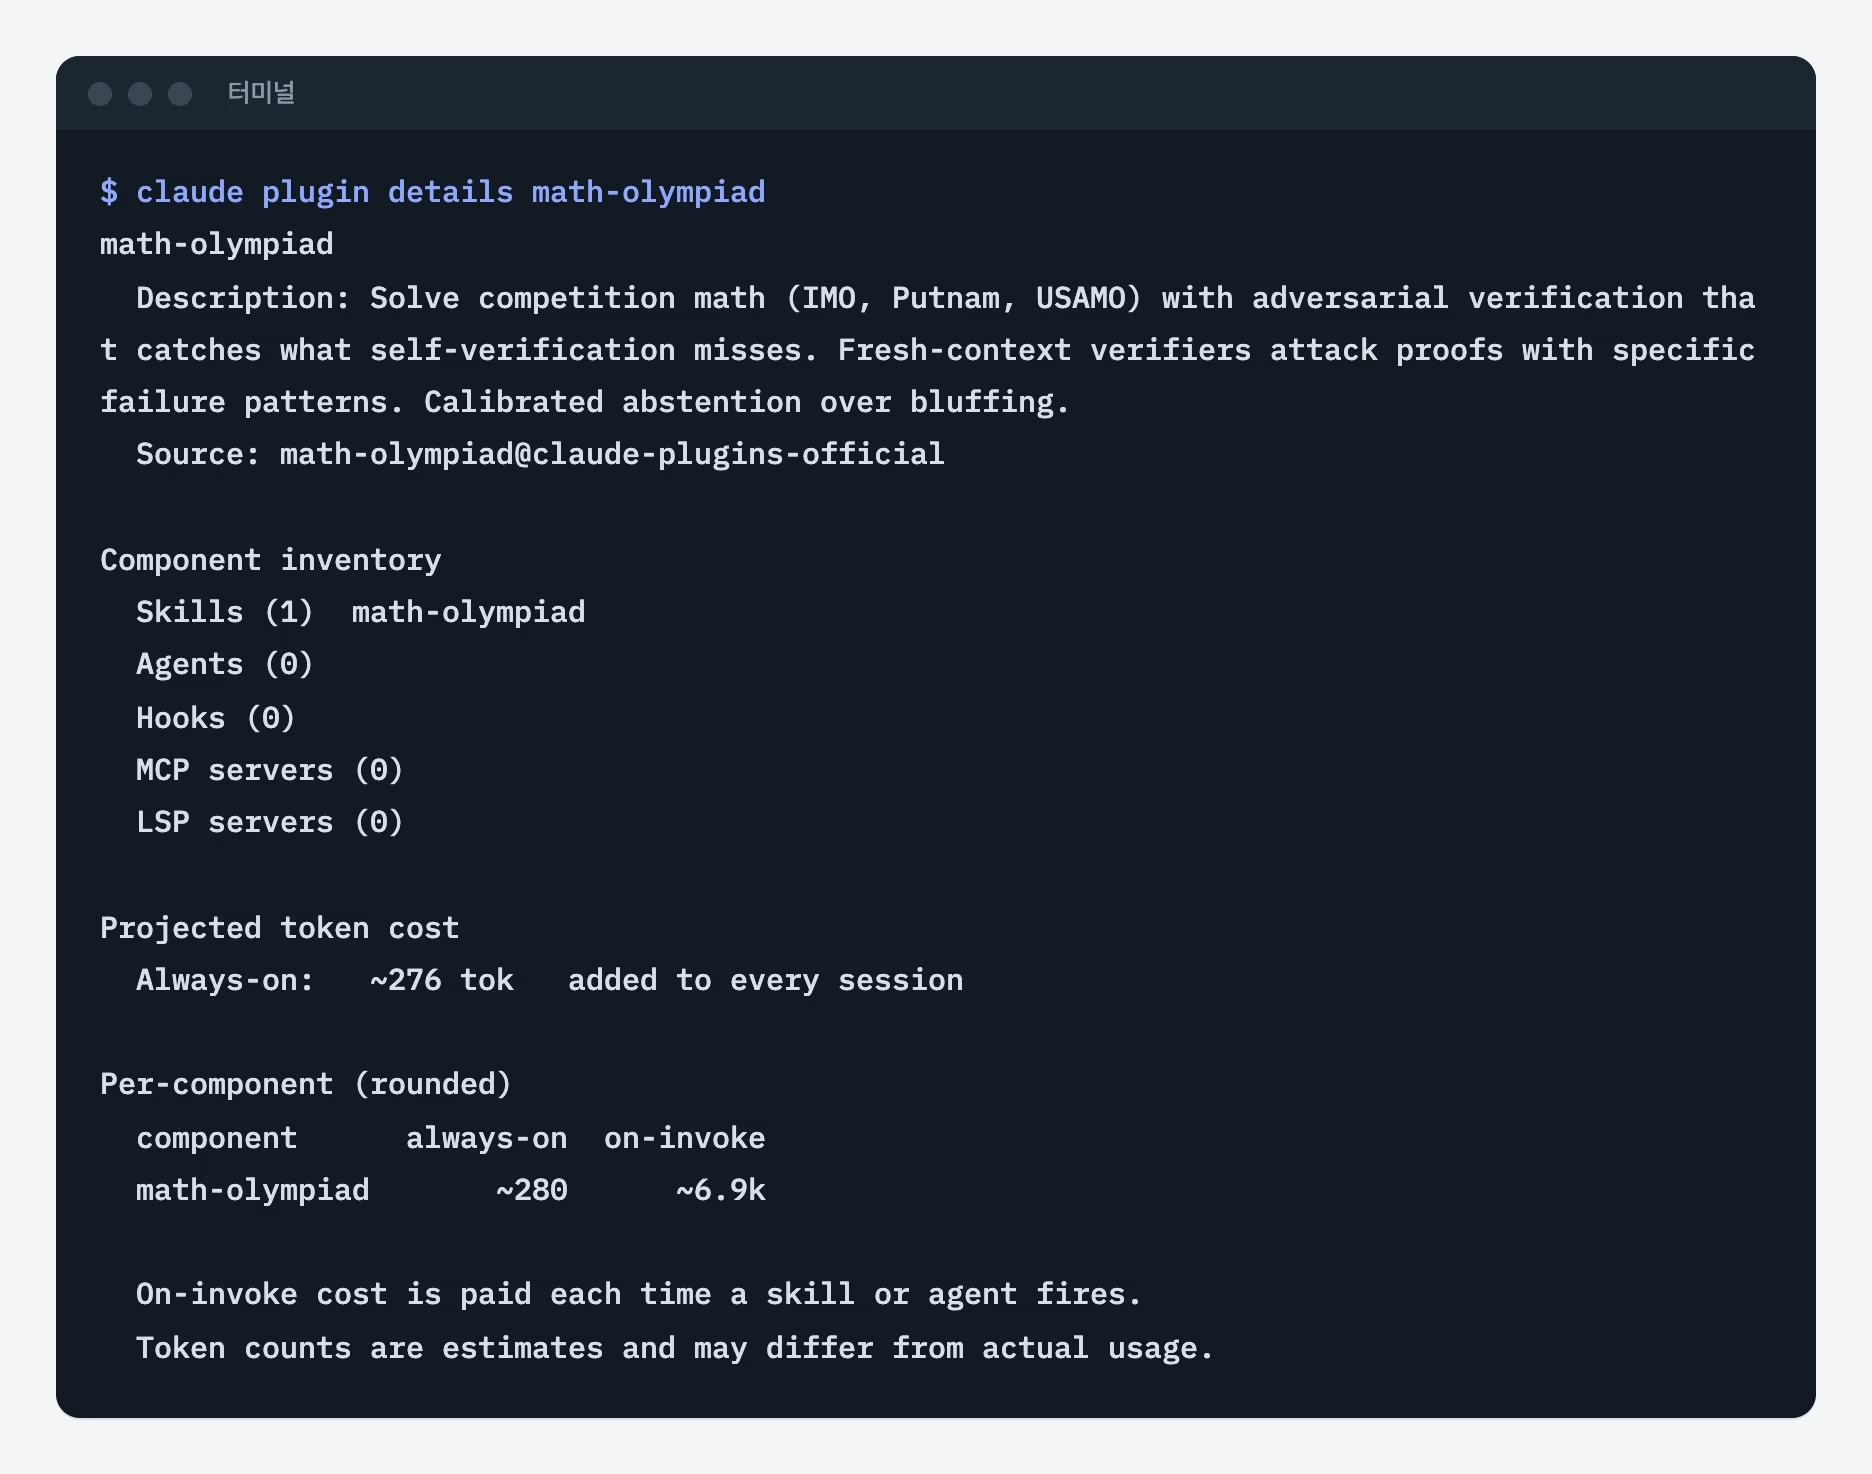Click the '터미널' window title
1872x1474 pixels.
(x=261, y=93)
